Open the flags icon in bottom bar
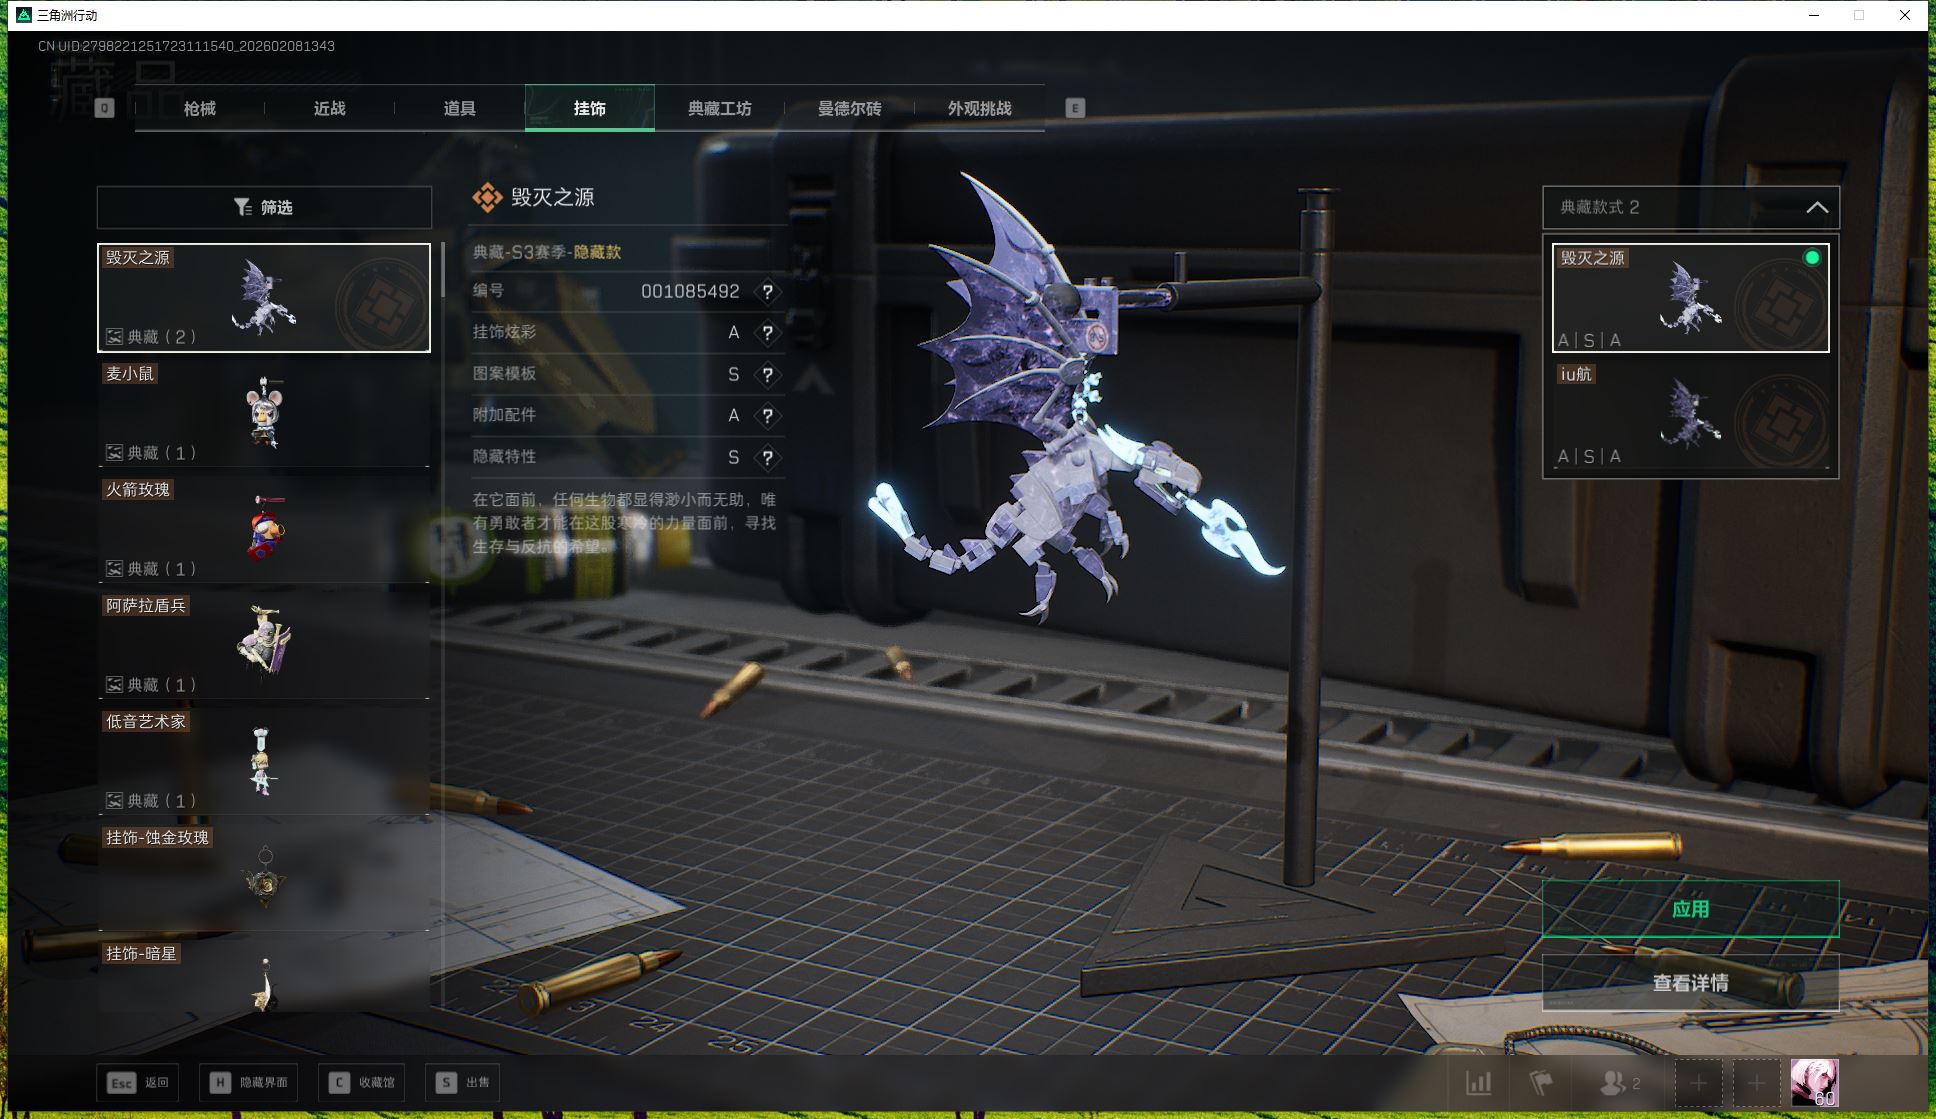The height and width of the screenshot is (1119, 1936). tap(1540, 1083)
